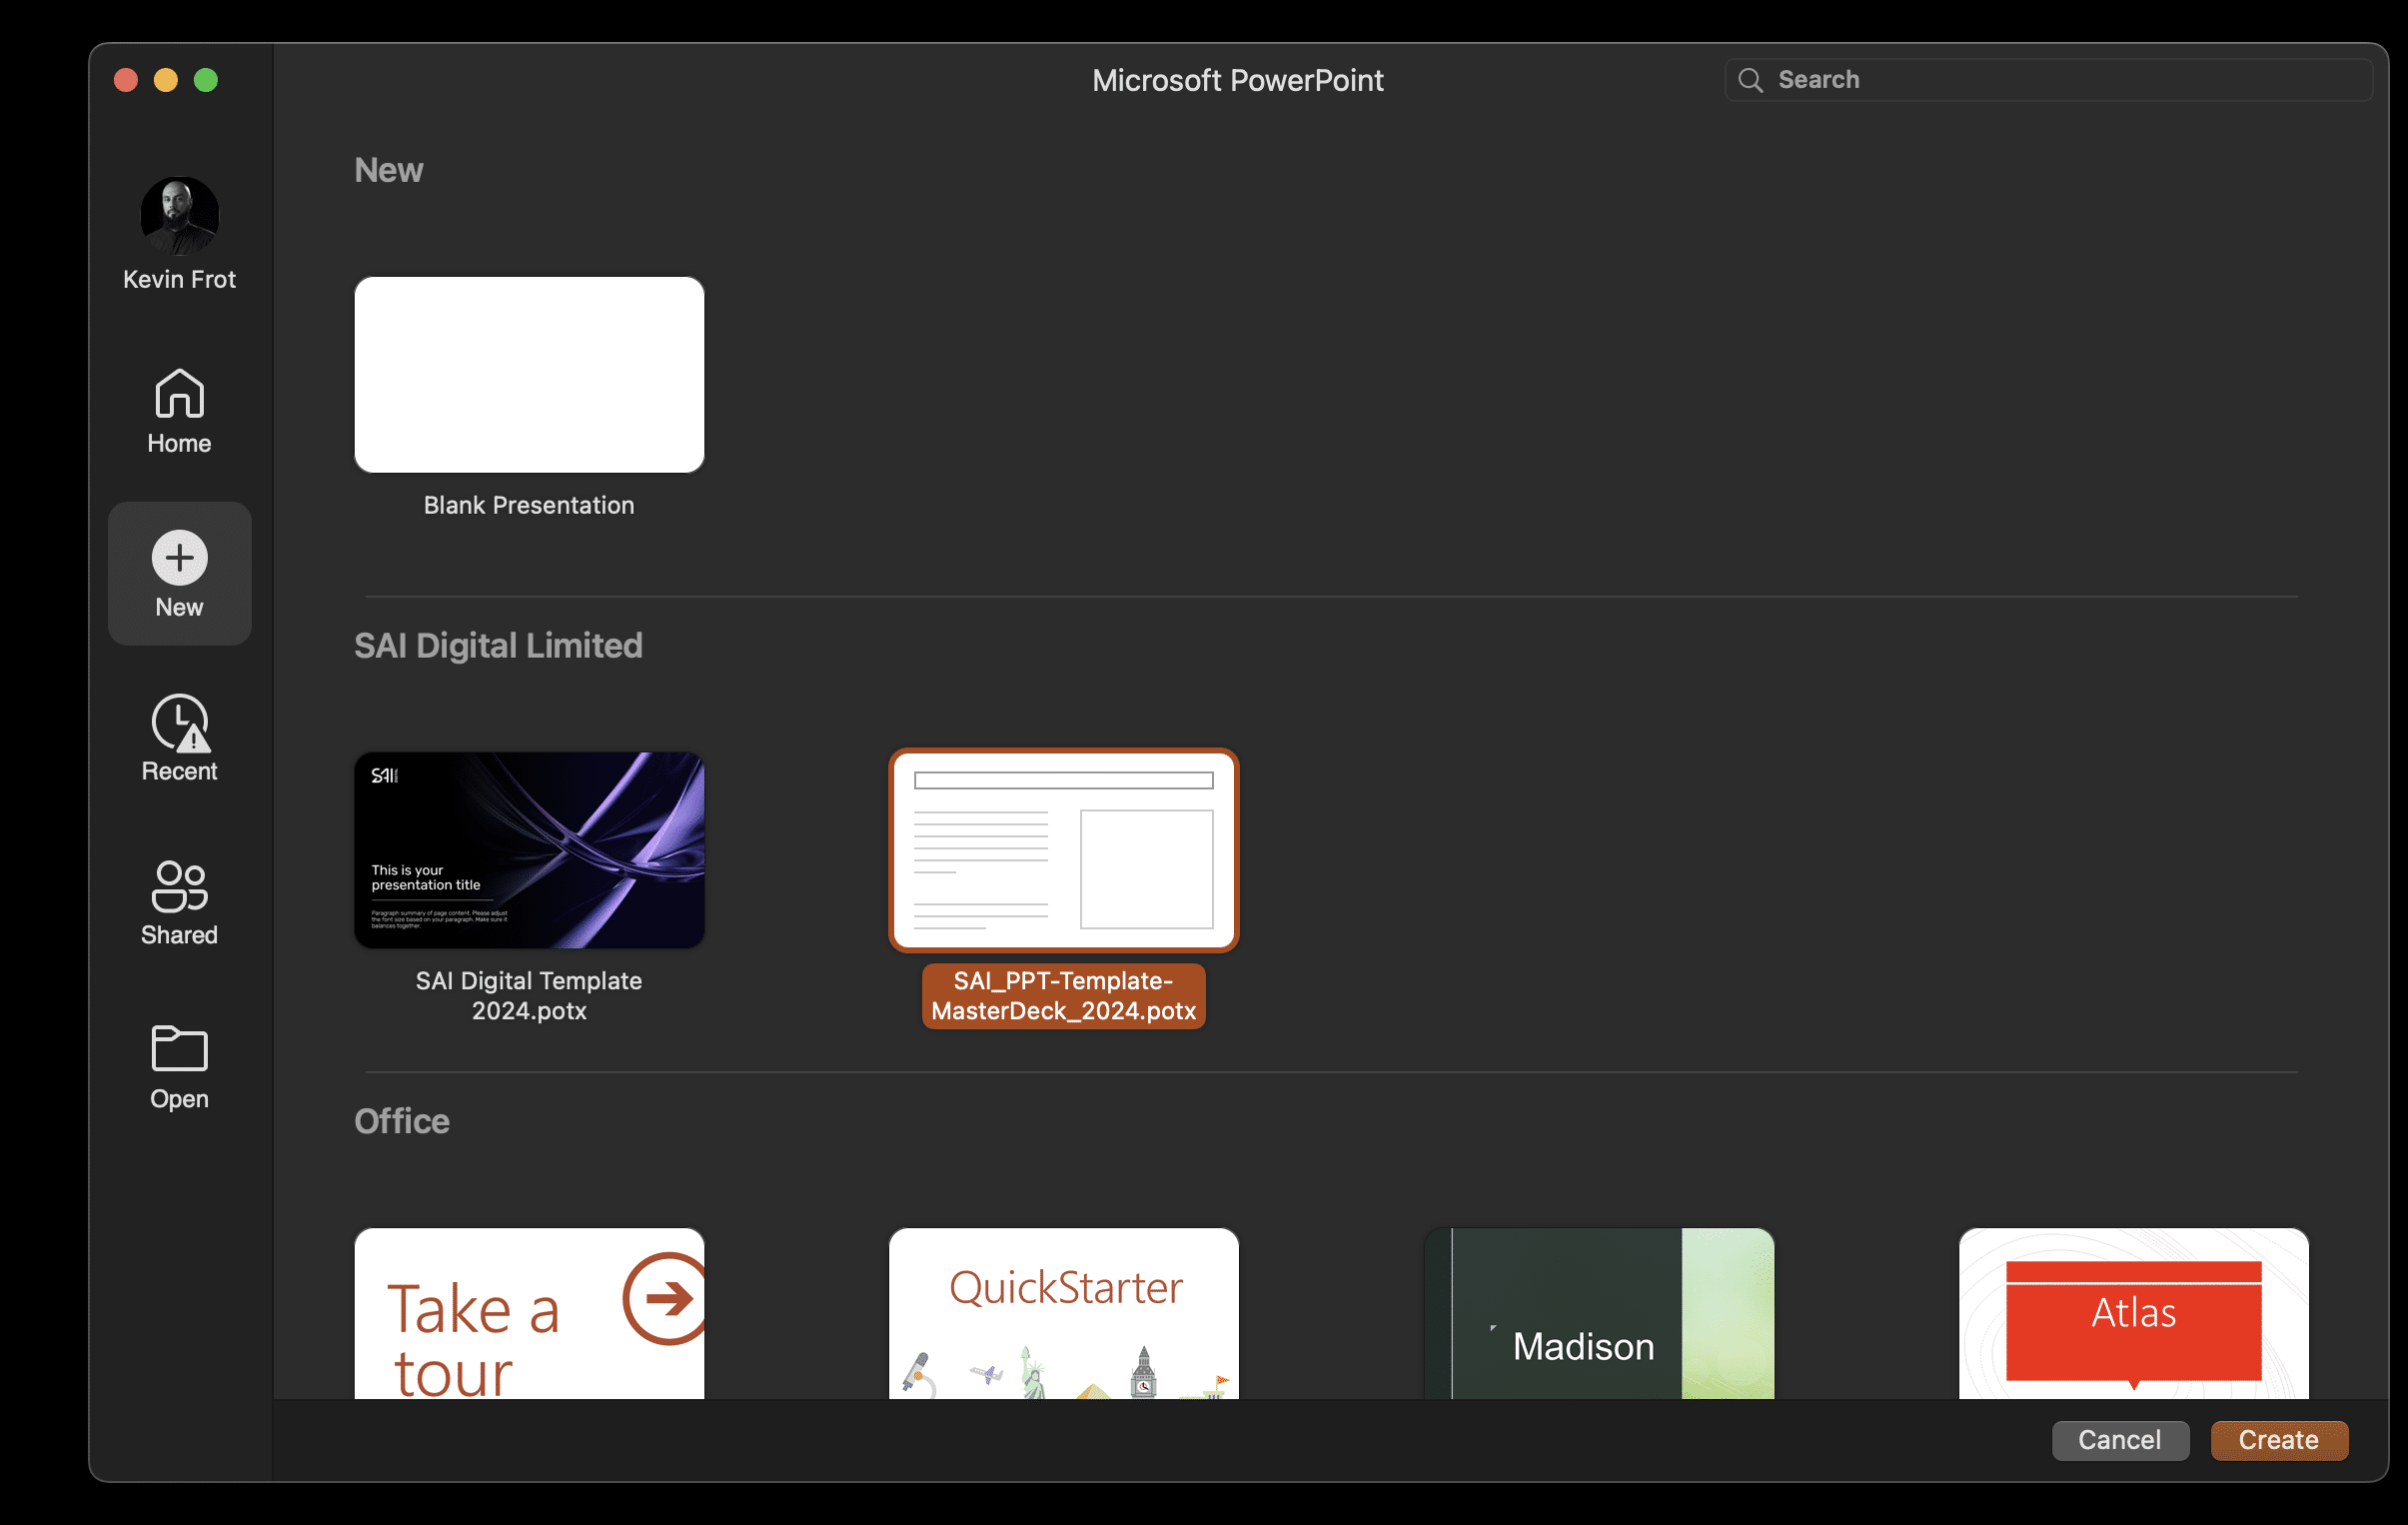Choose the Madison theme thumbnail
Image resolution: width=2408 pixels, height=1525 pixels.
tap(1599, 1320)
